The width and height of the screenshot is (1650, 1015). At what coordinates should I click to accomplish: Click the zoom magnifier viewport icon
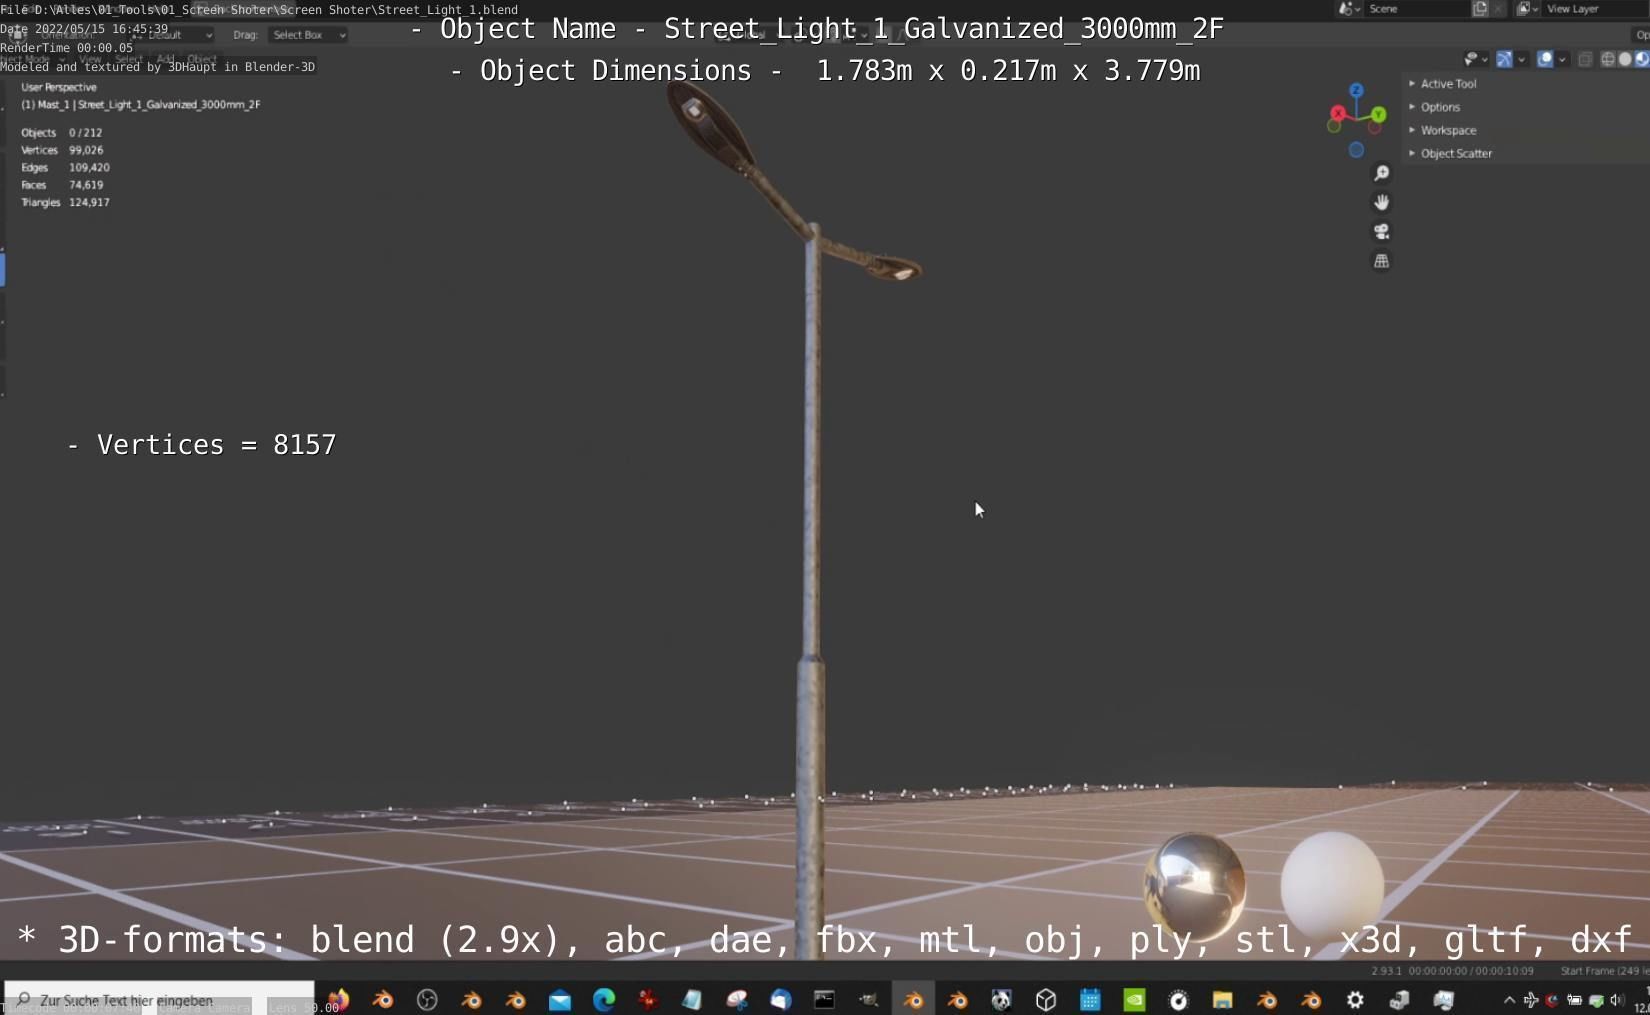tap(1381, 174)
